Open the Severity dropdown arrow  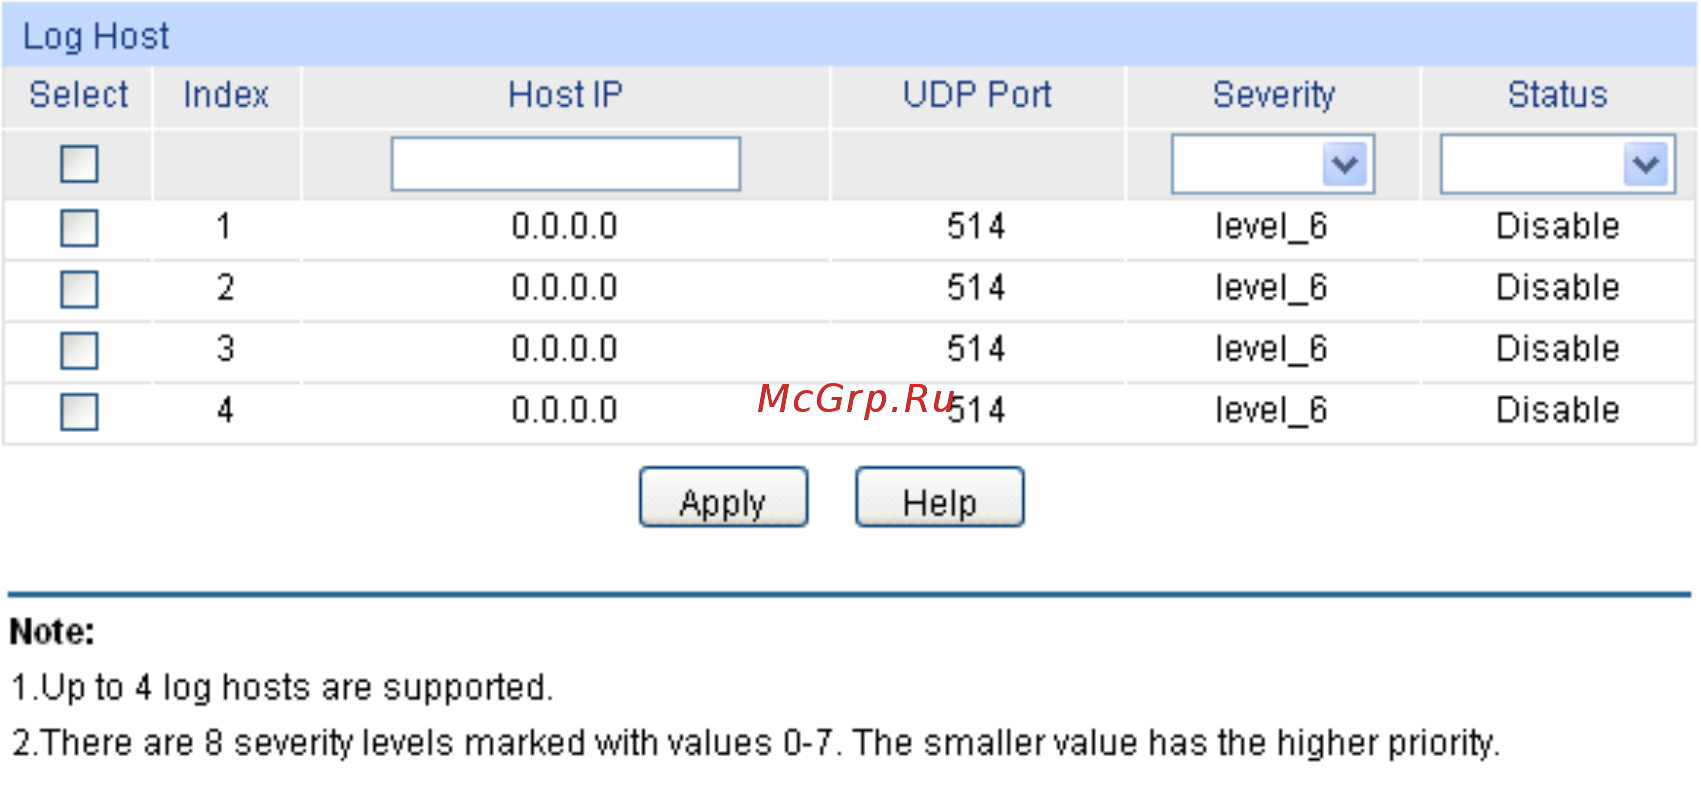(x=1345, y=164)
